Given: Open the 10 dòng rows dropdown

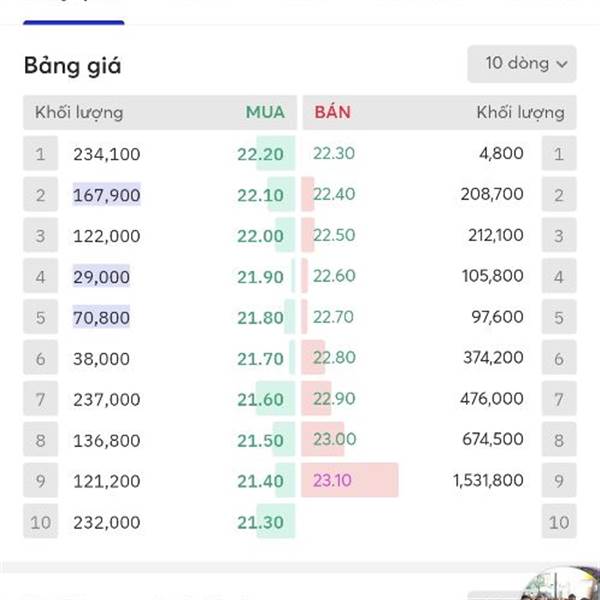Looking at the screenshot, I should pos(522,64).
